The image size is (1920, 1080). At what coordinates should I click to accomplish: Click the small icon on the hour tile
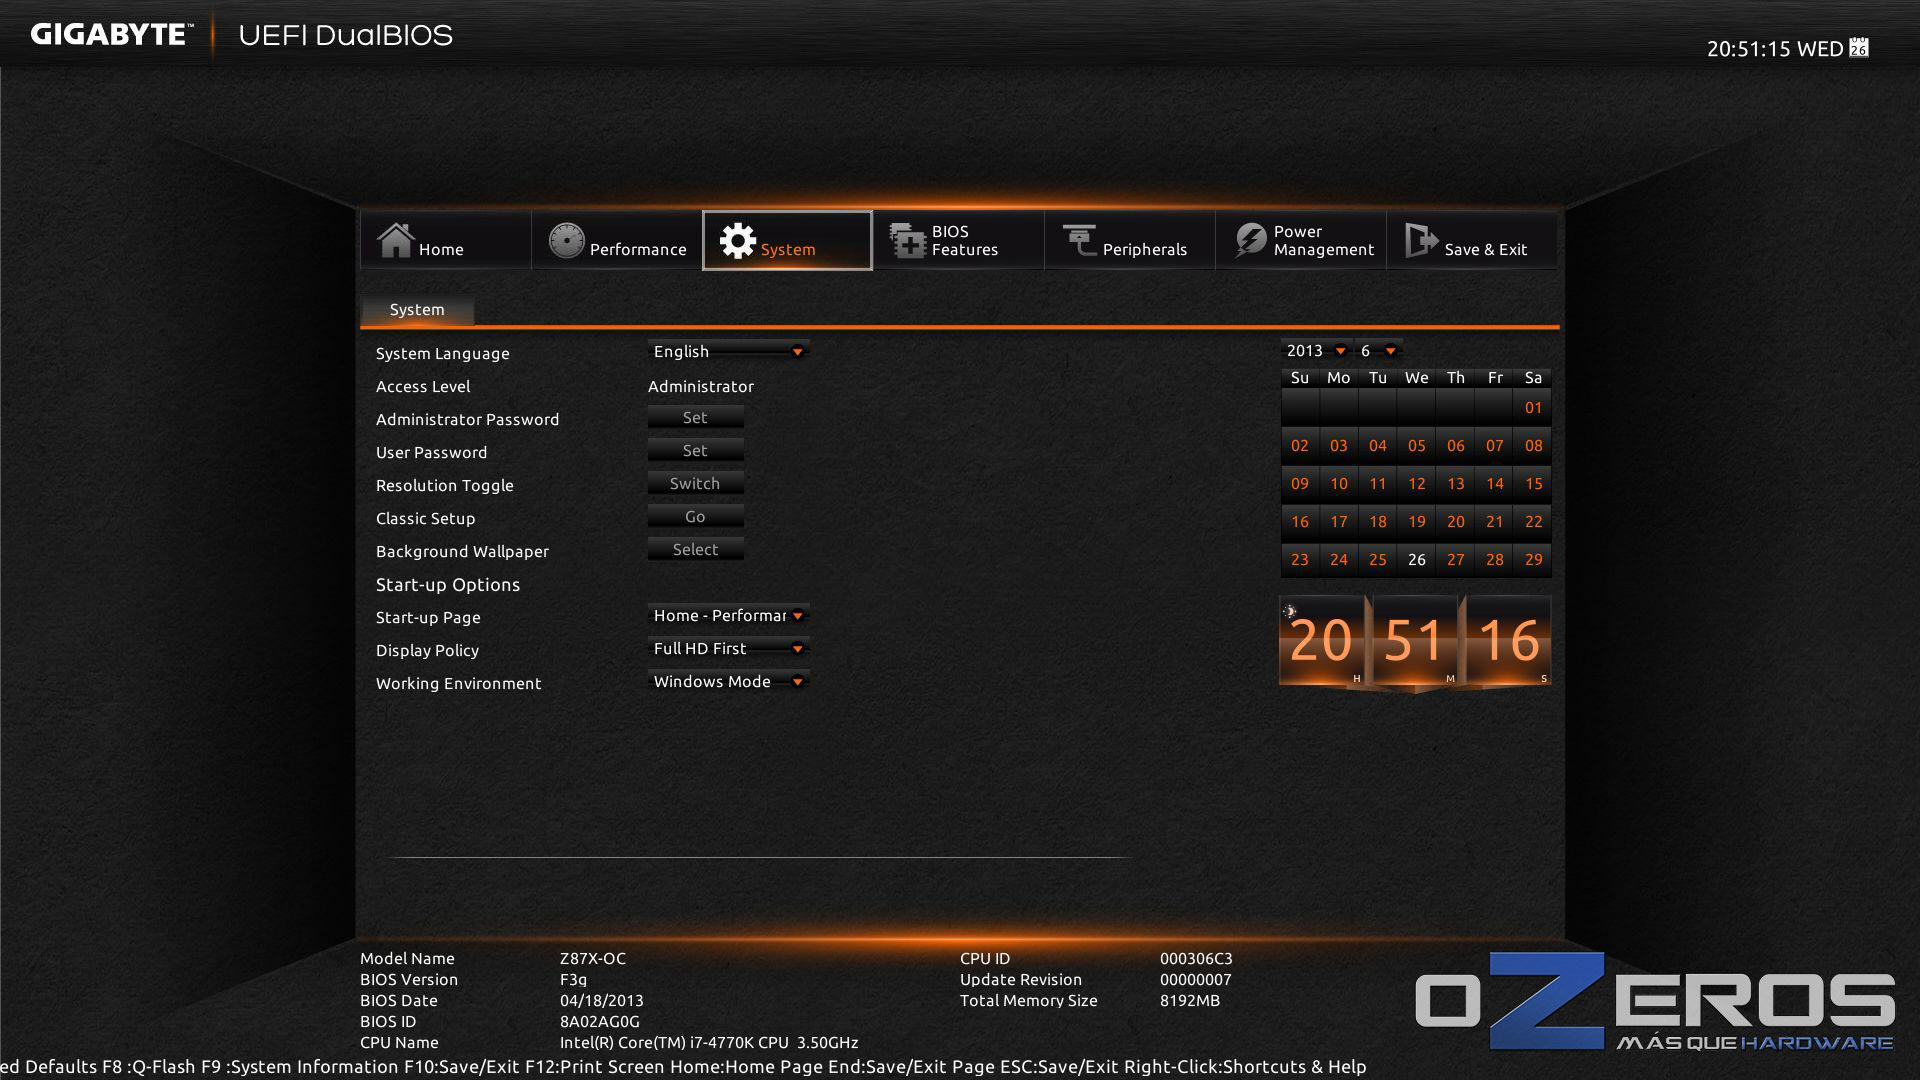pos(1290,611)
